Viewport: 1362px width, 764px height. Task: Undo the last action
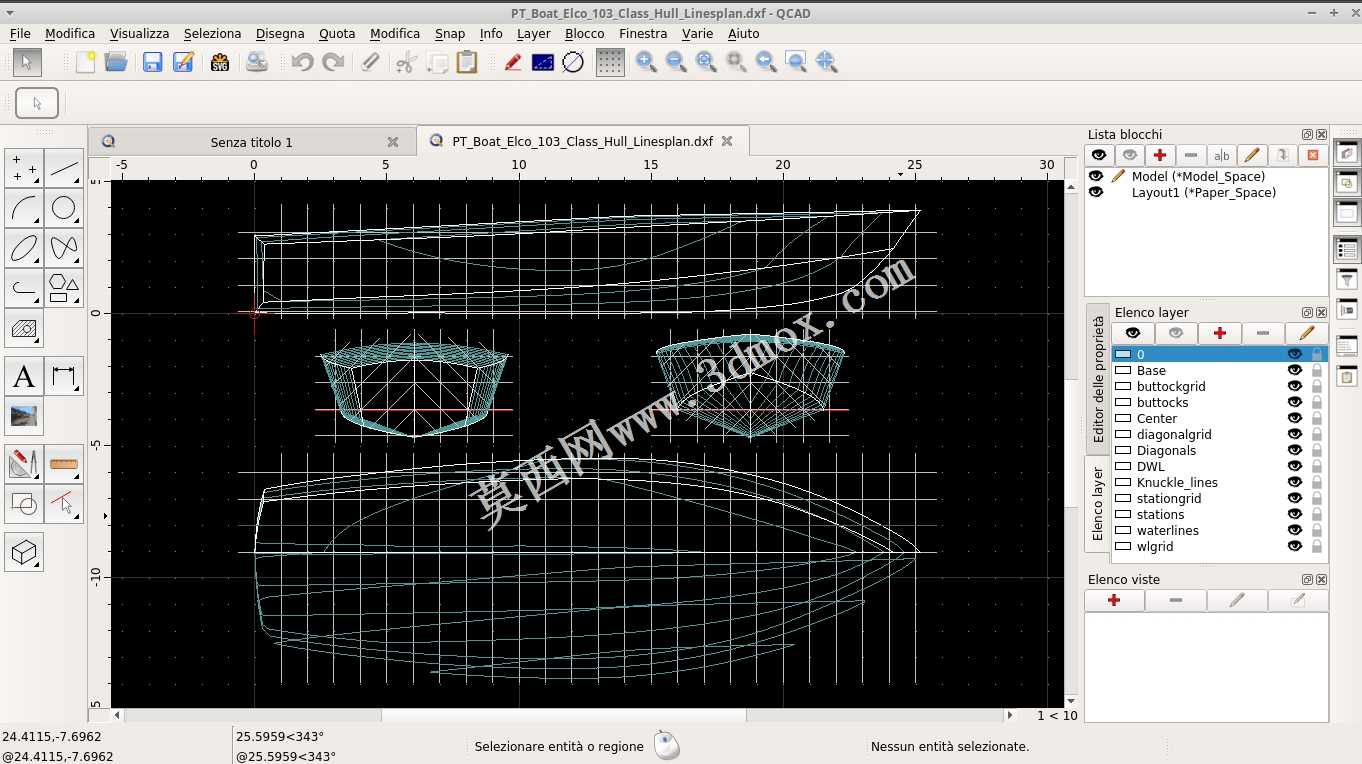[x=302, y=62]
